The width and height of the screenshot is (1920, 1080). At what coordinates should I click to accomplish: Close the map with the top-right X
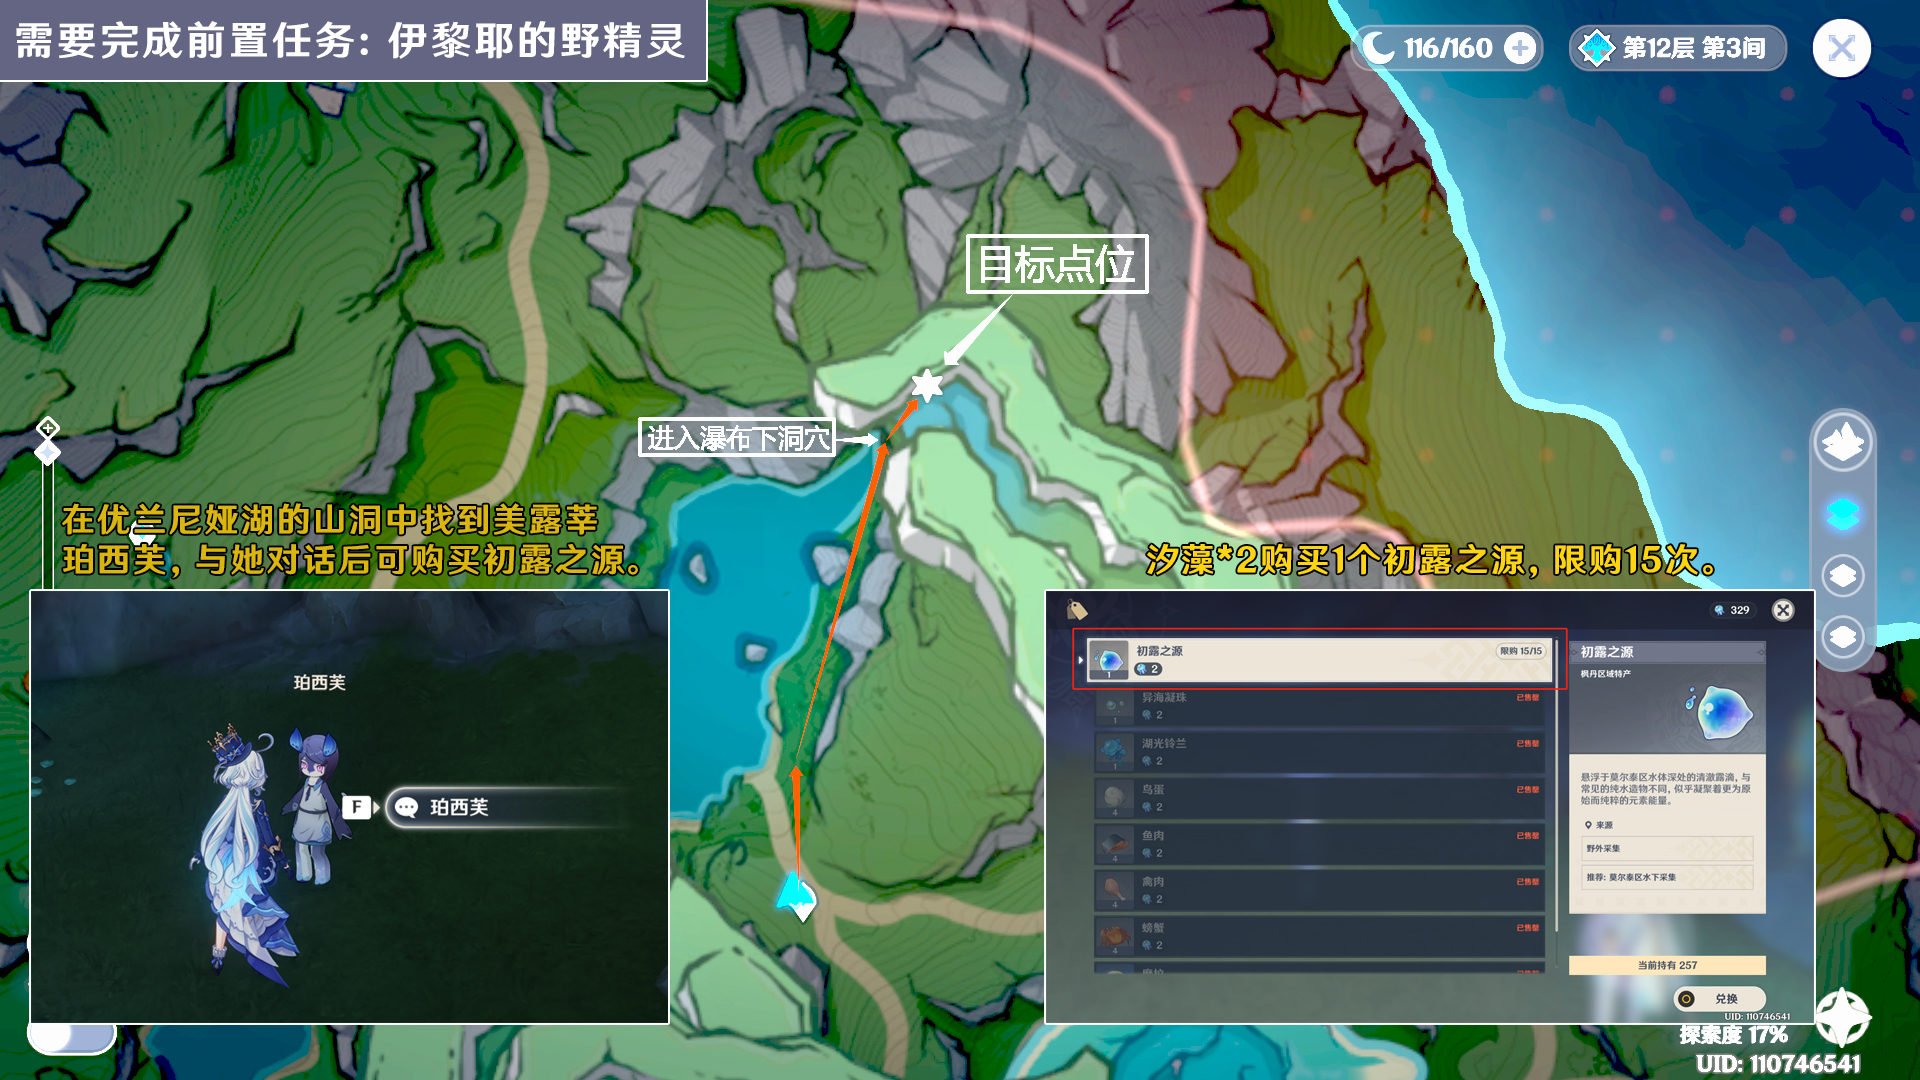click(1841, 48)
